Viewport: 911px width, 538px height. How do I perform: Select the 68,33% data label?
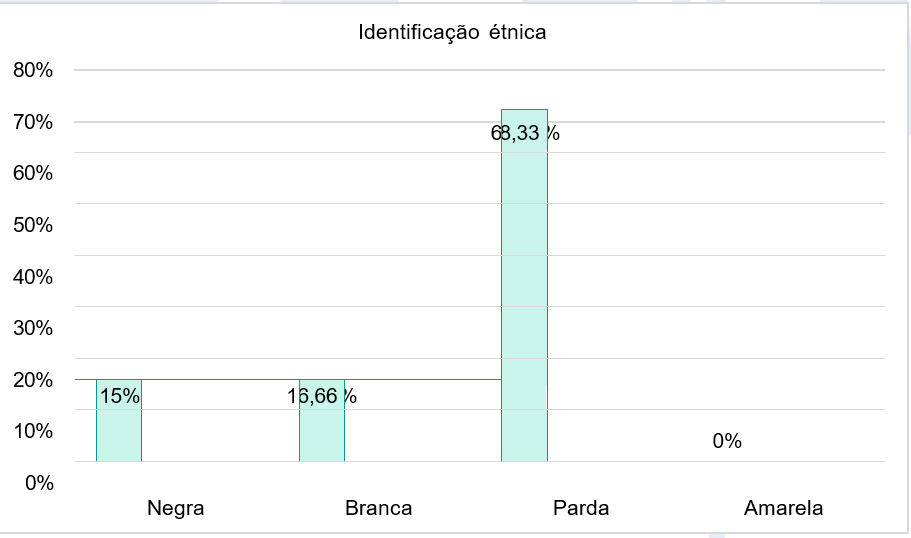(x=525, y=133)
